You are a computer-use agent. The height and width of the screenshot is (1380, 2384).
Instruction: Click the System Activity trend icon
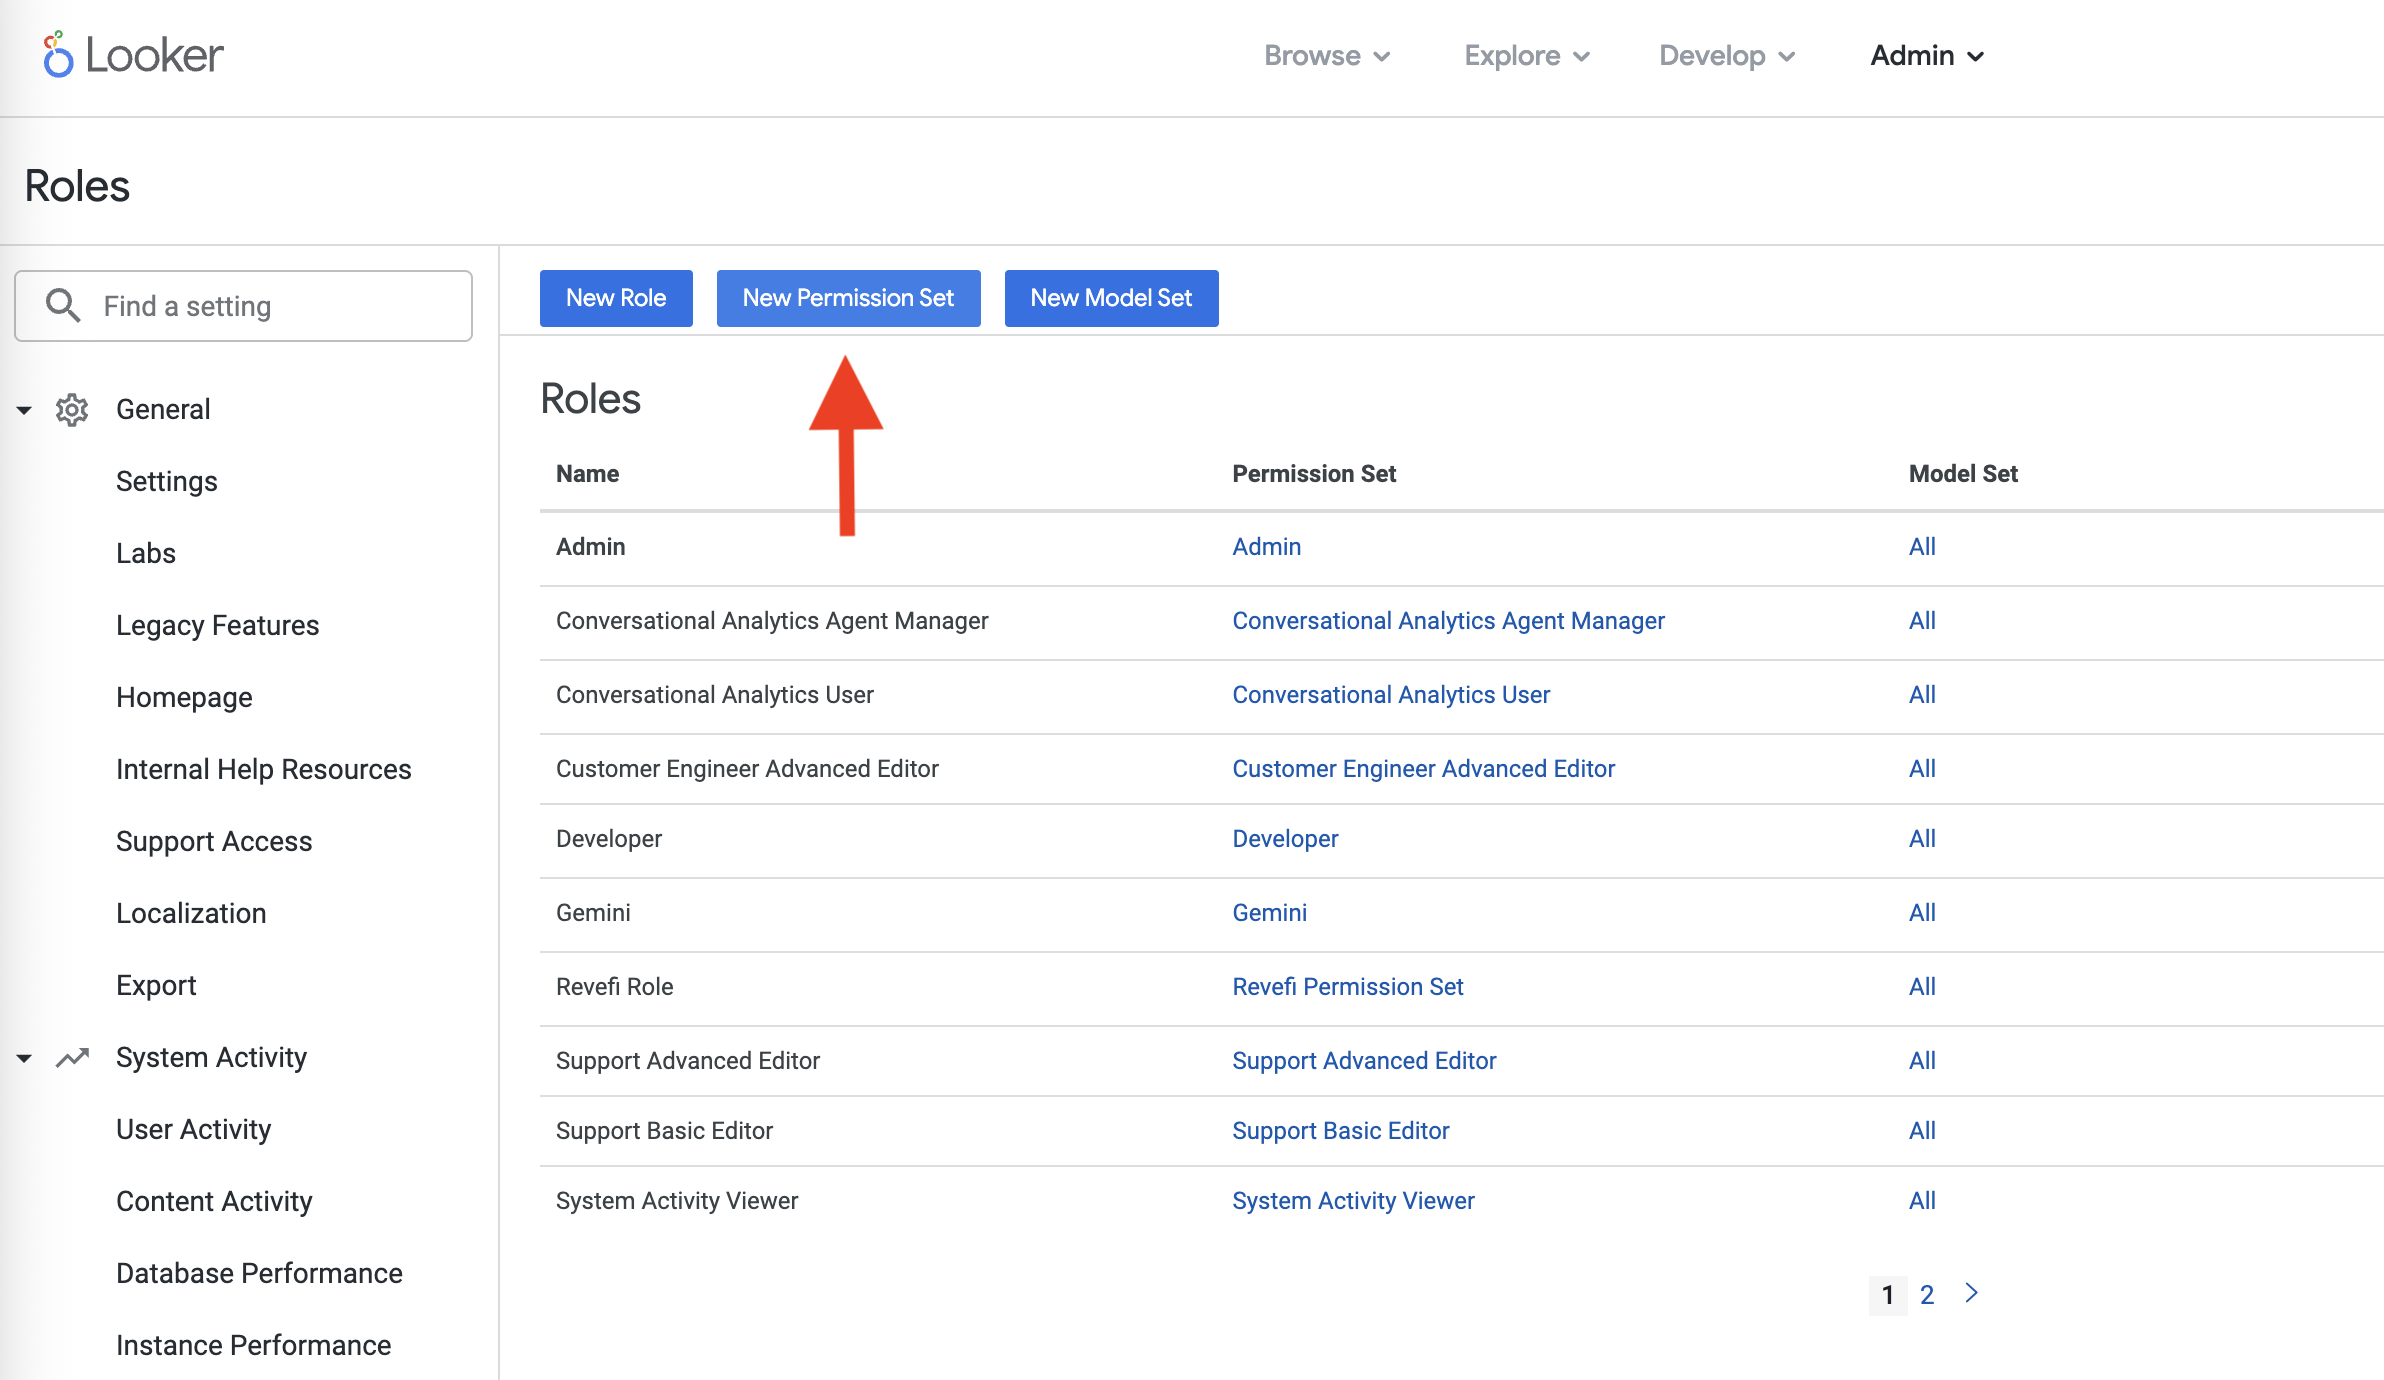click(x=72, y=1058)
